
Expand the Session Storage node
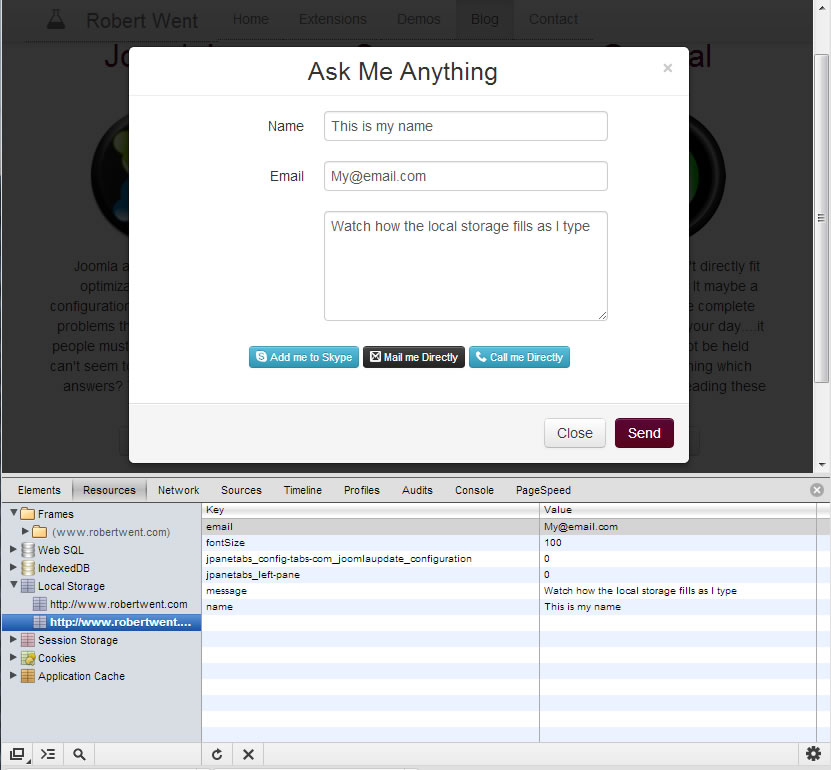point(13,640)
